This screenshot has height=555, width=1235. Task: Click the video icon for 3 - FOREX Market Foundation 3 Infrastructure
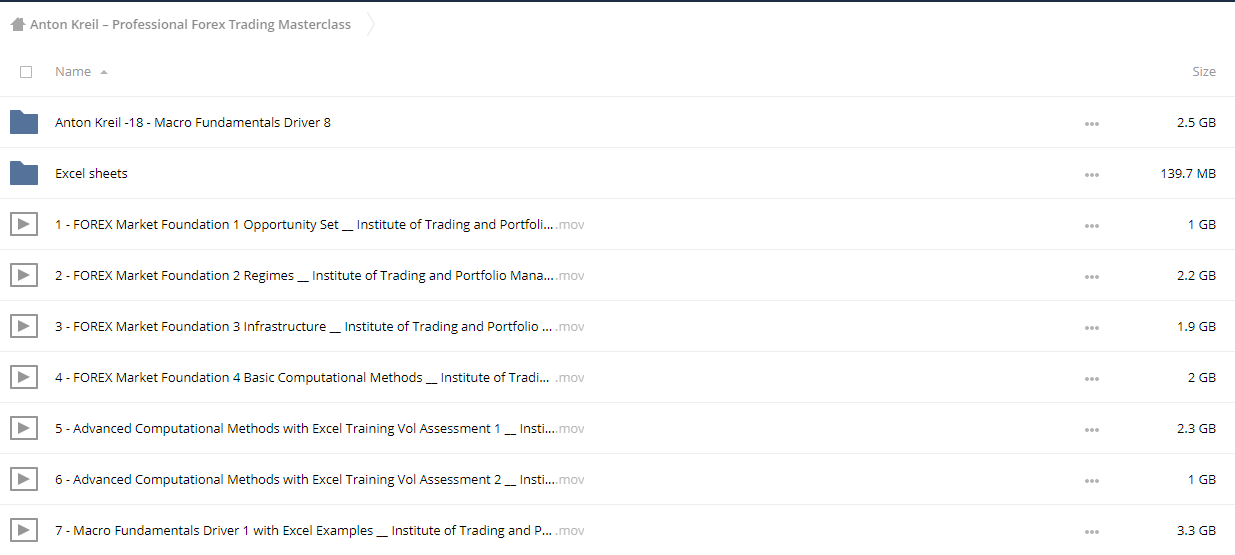pyautogui.click(x=24, y=326)
